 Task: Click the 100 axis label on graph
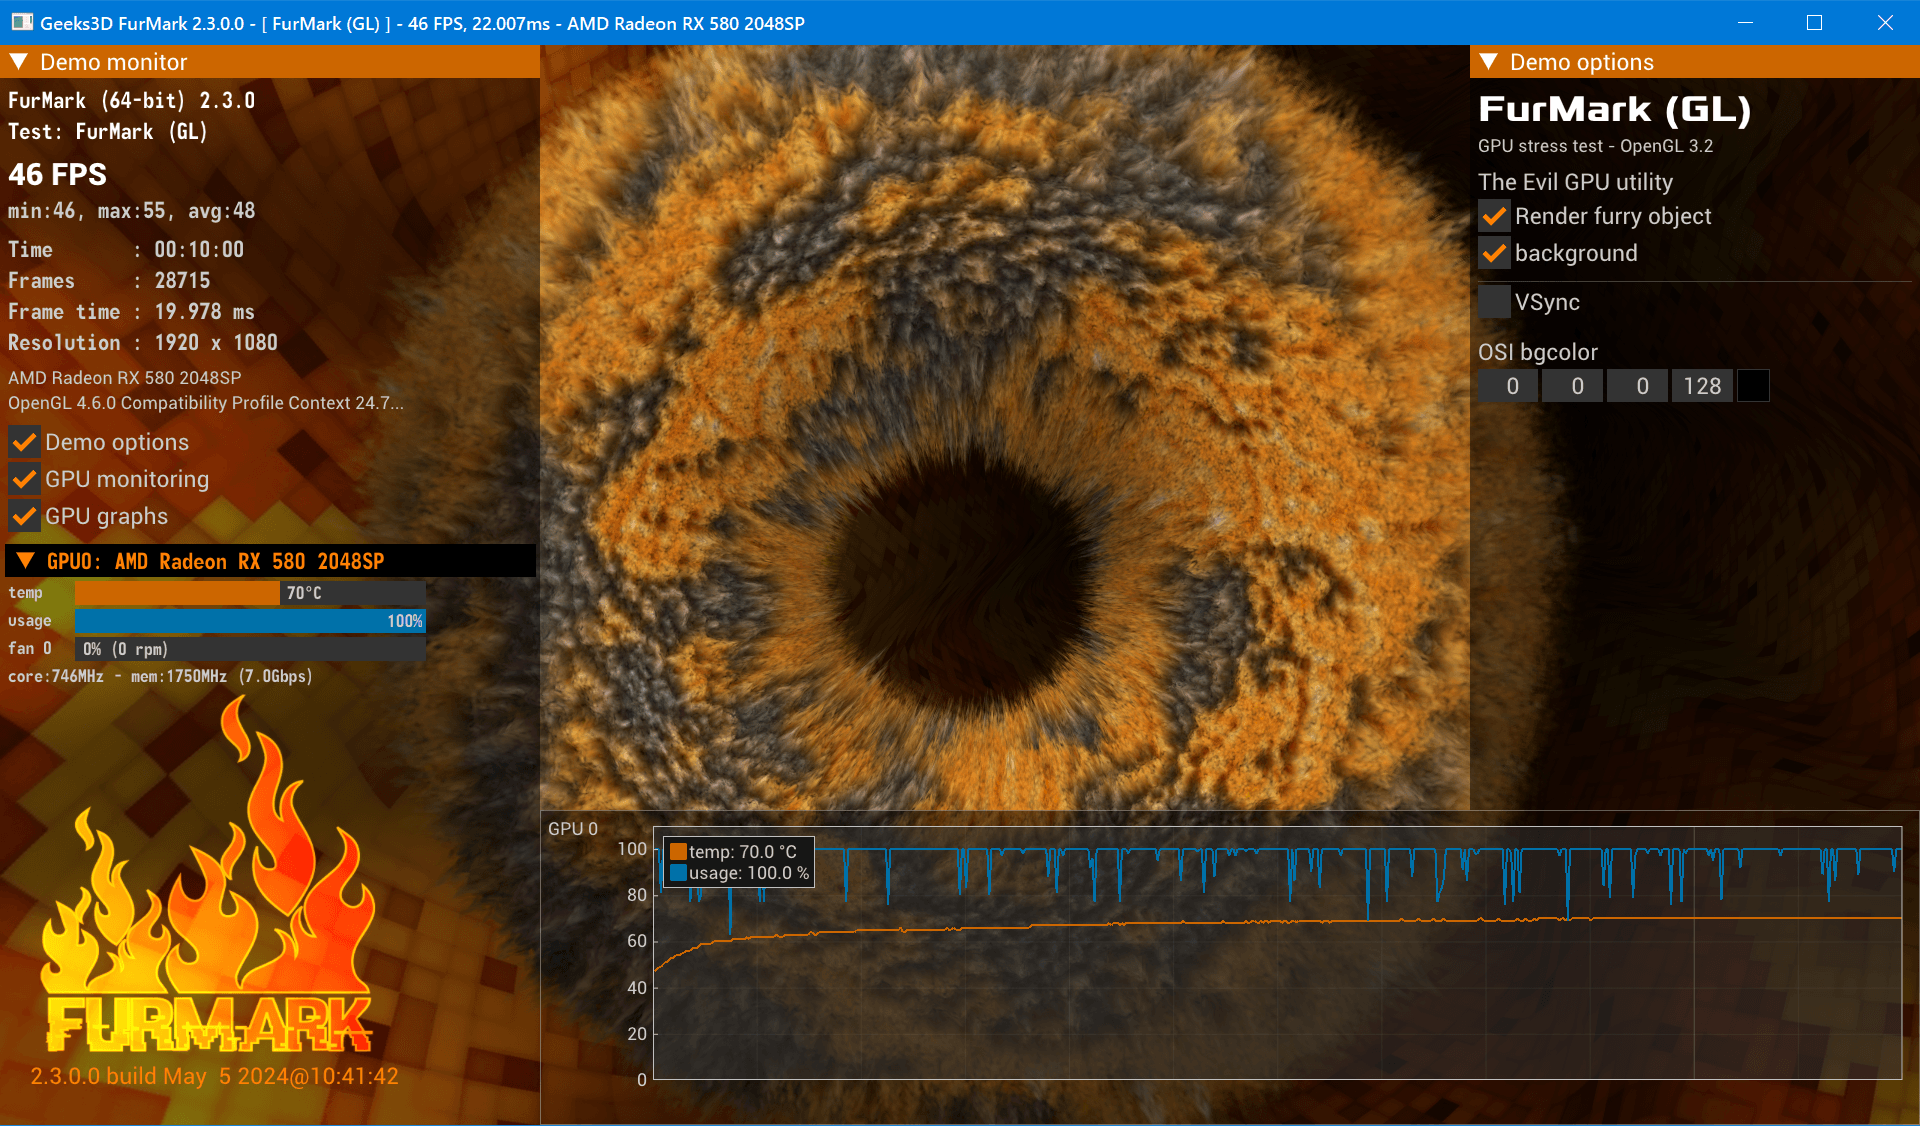(632, 849)
